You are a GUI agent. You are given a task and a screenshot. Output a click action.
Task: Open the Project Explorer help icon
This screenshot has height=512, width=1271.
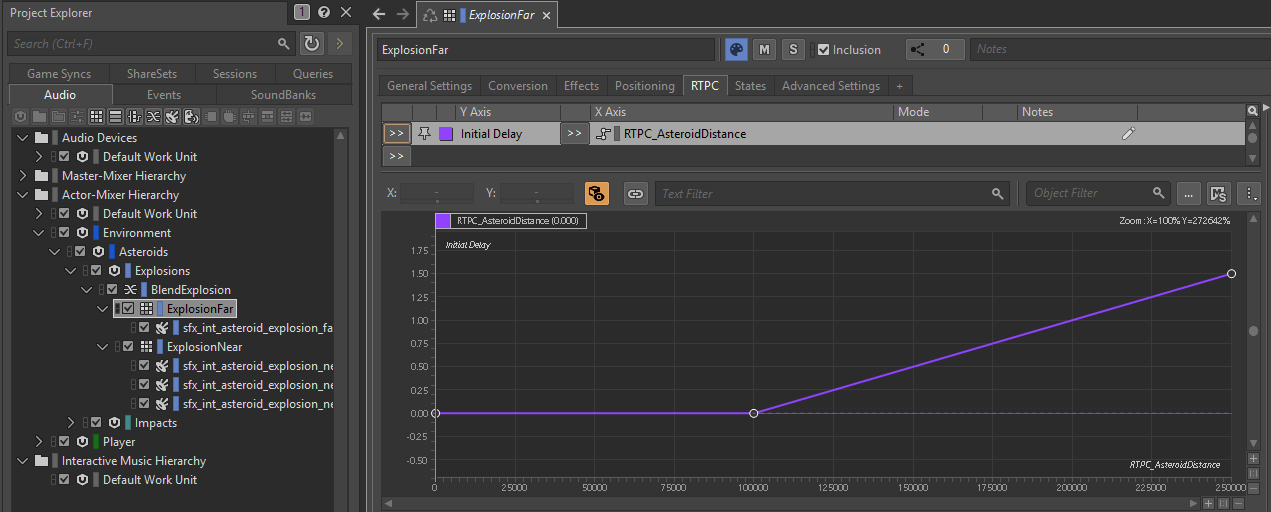pyautogui.click(x=324, y=13)
